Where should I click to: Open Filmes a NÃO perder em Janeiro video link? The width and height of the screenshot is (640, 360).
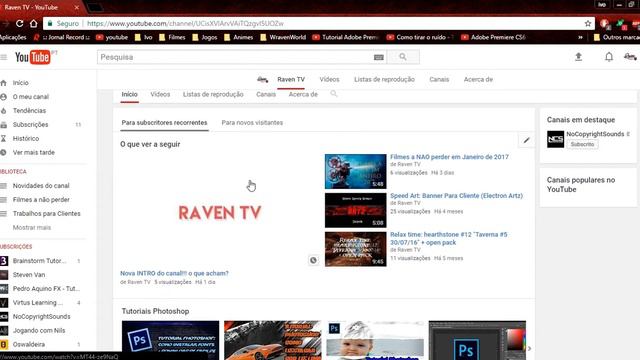point(449,157)
